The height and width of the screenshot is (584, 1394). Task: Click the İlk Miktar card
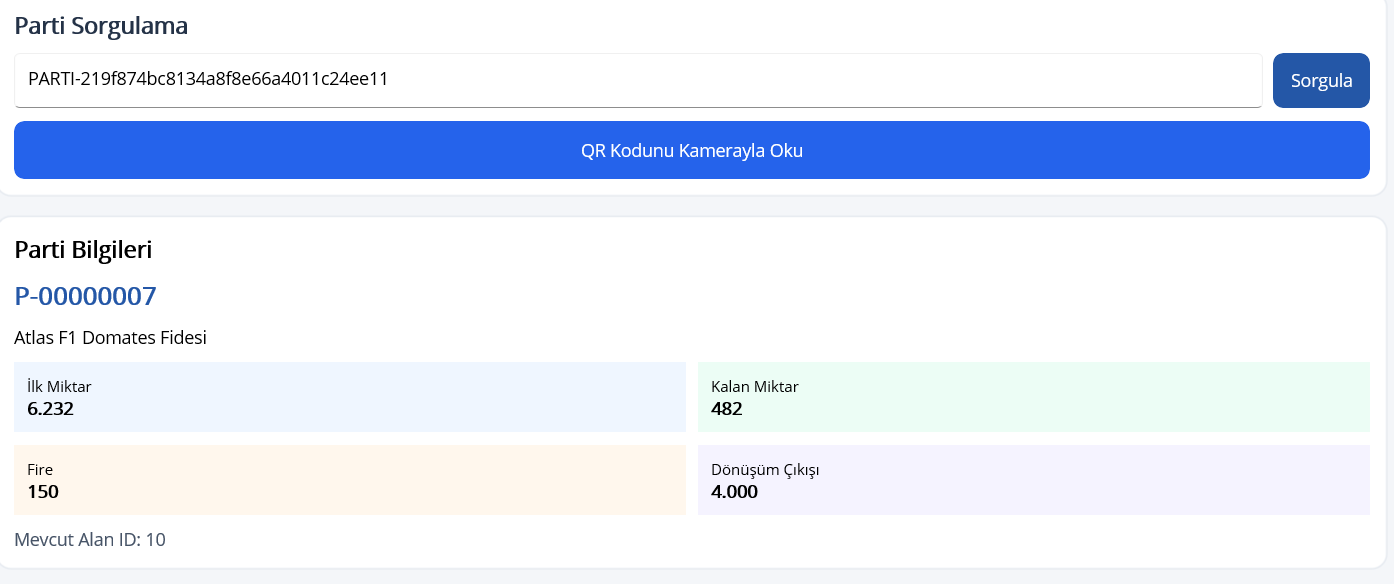pyautogui.click(x=350, y=397)
